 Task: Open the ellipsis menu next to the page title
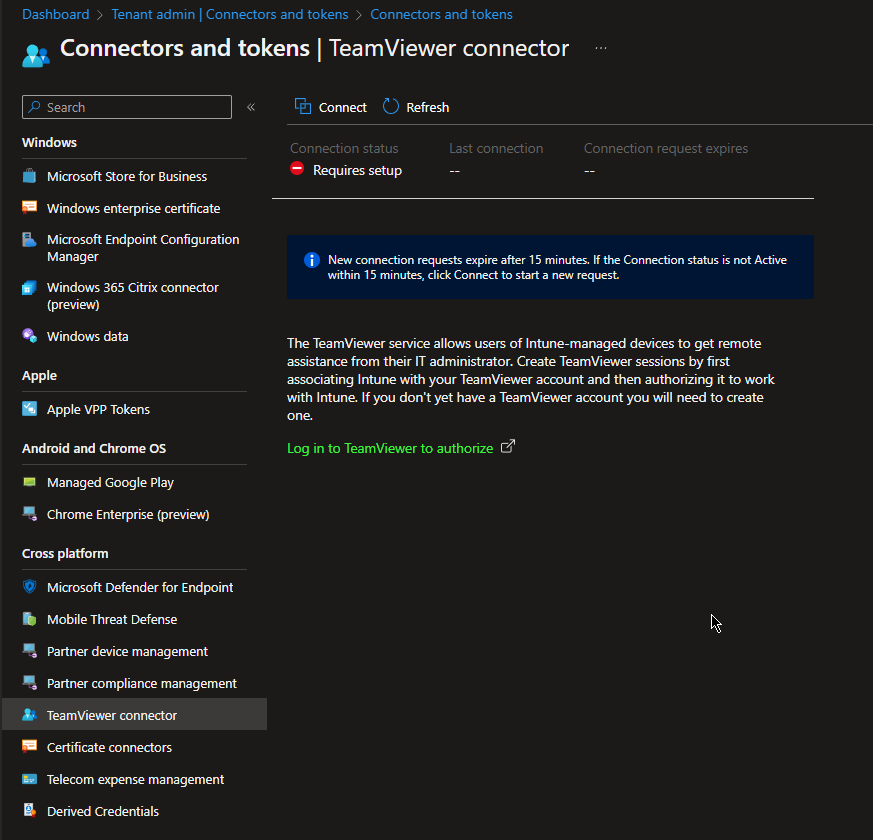click(x=600, y=47)
